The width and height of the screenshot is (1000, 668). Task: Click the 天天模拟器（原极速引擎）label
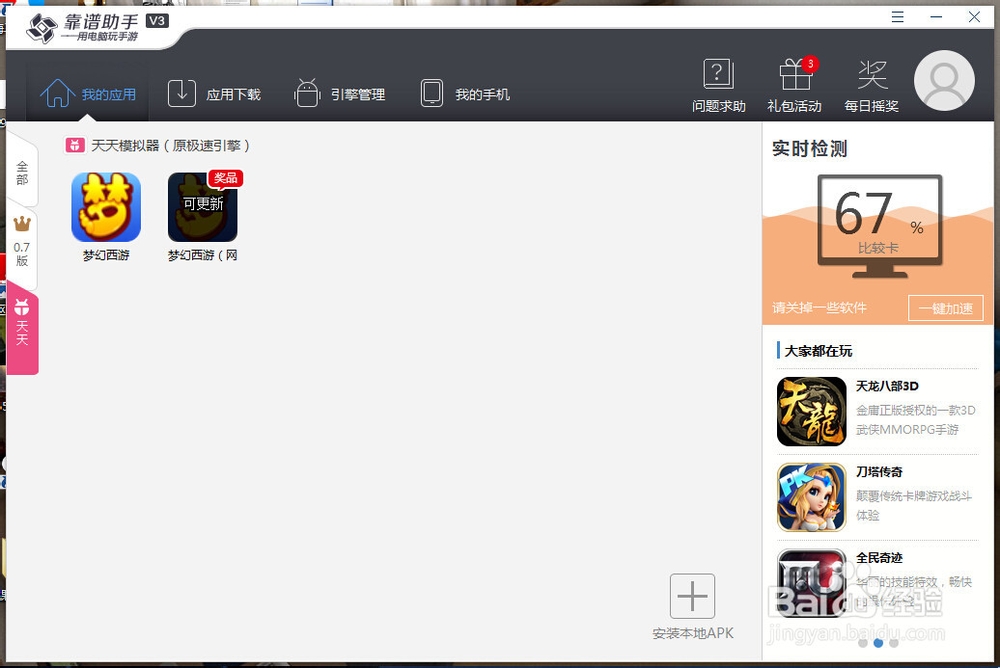coord(170,145)
